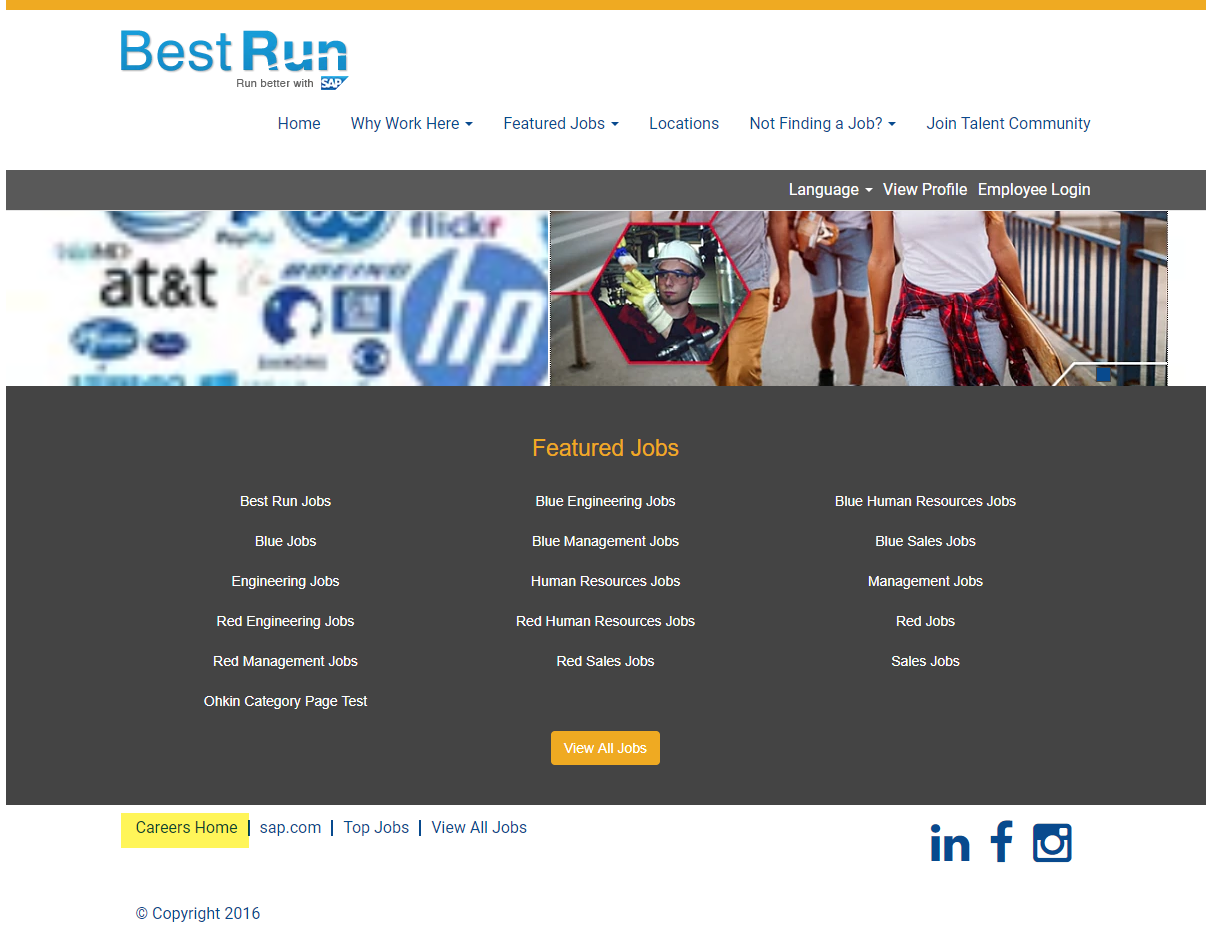Image resolution: width=1210 pixels, height=936 pixels.
Task: Open the Best Run Jobs link
Action: point(285,501)
